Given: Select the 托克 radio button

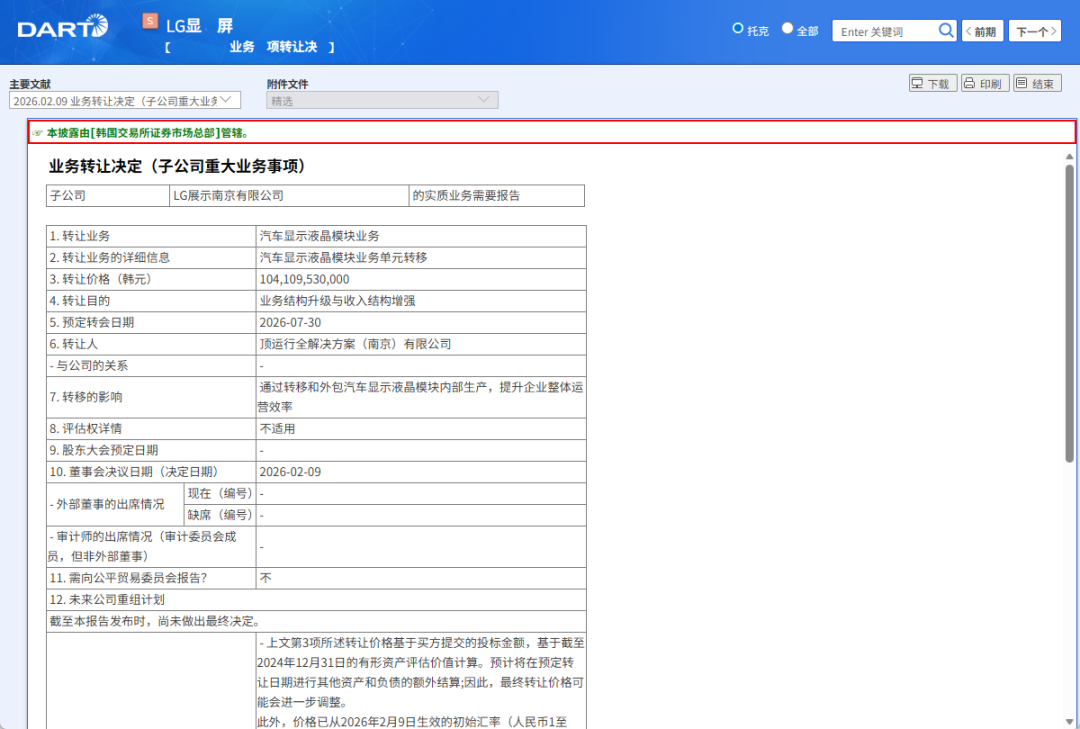Looking at the screenshot, I should coord(737,29).
